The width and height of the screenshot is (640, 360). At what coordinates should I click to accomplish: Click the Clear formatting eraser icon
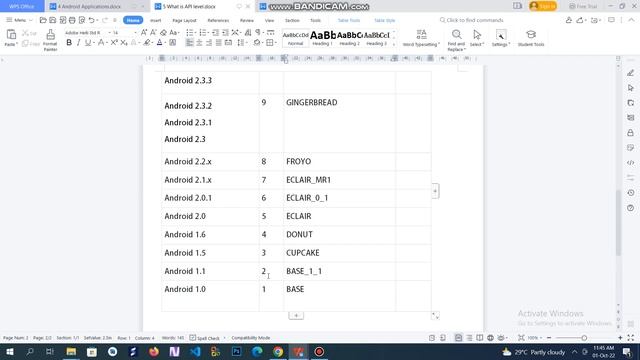[x=163, y=33]
